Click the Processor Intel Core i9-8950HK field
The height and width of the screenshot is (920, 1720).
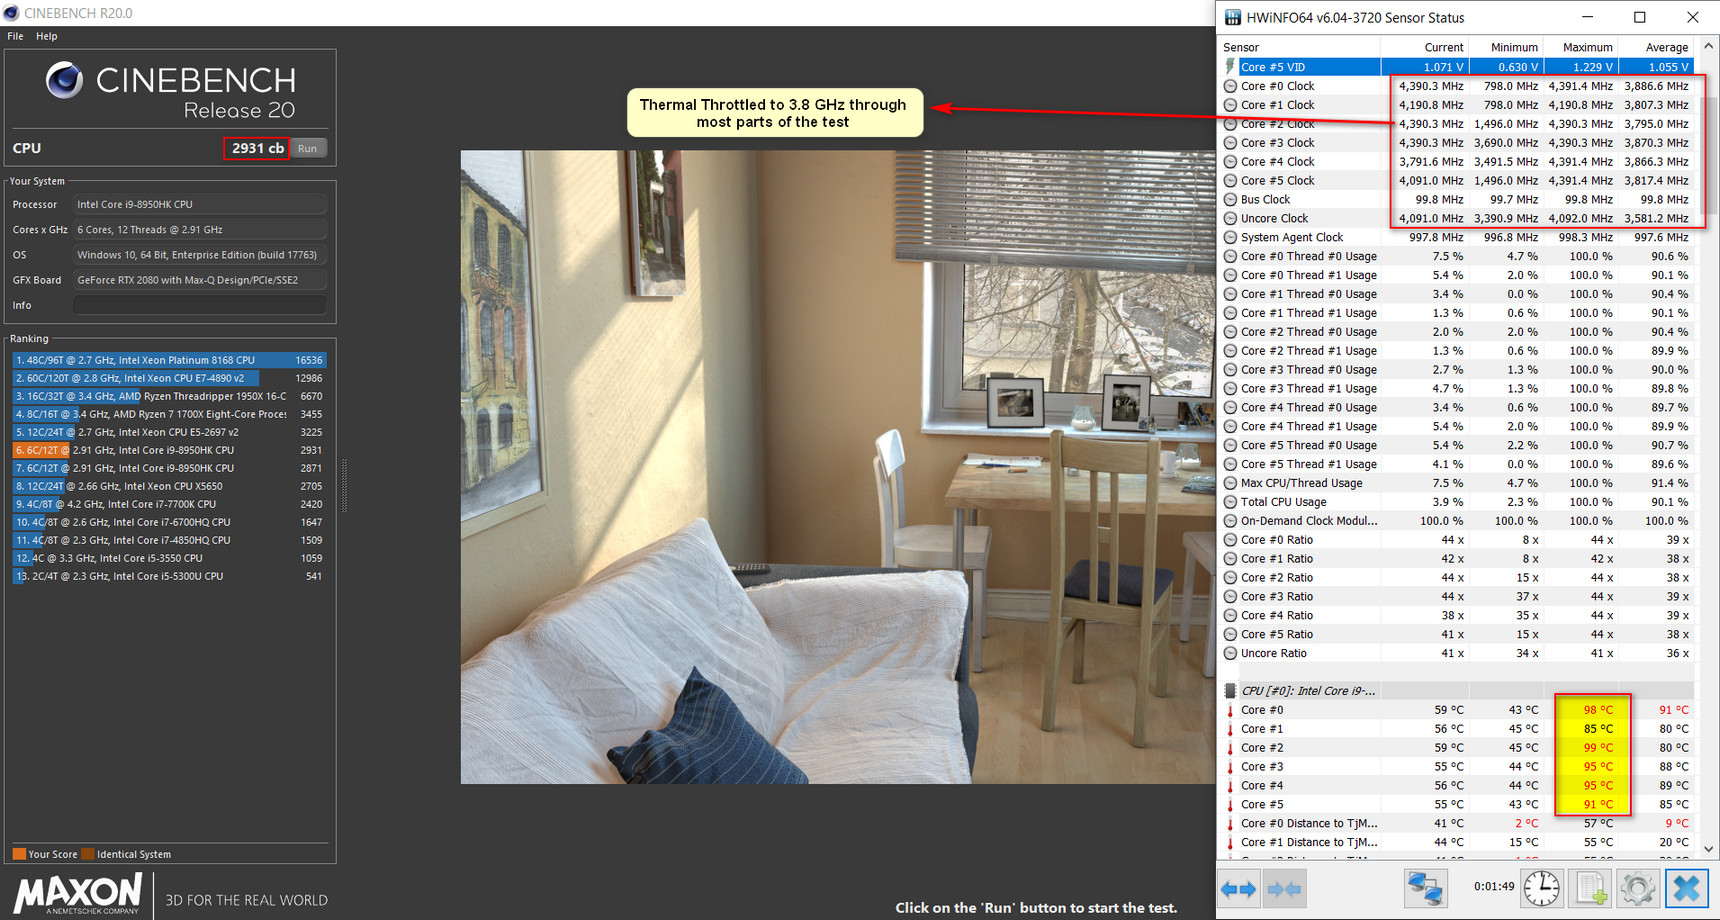(200, 204)
